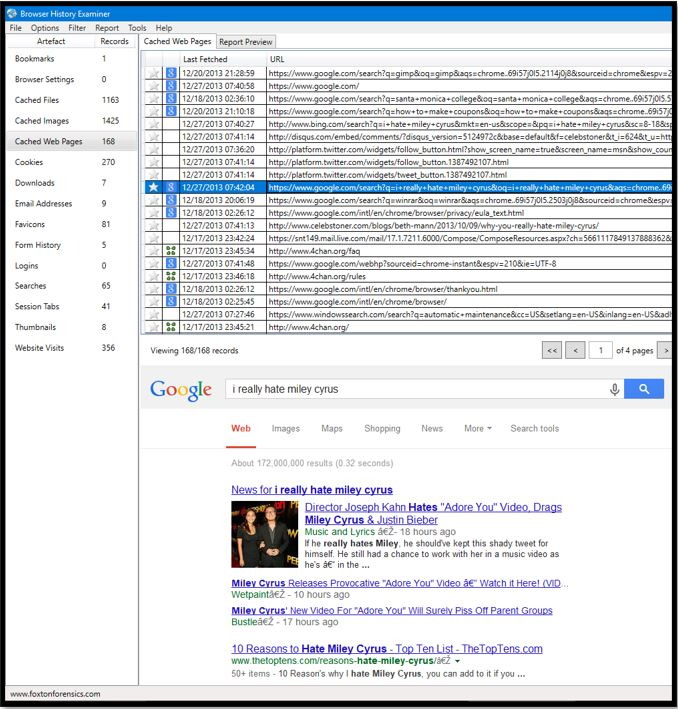678x709 pixels.
Task: Star the 12/27/2013 07:41:48 webhp row
Action: click(x=154, y=263)
